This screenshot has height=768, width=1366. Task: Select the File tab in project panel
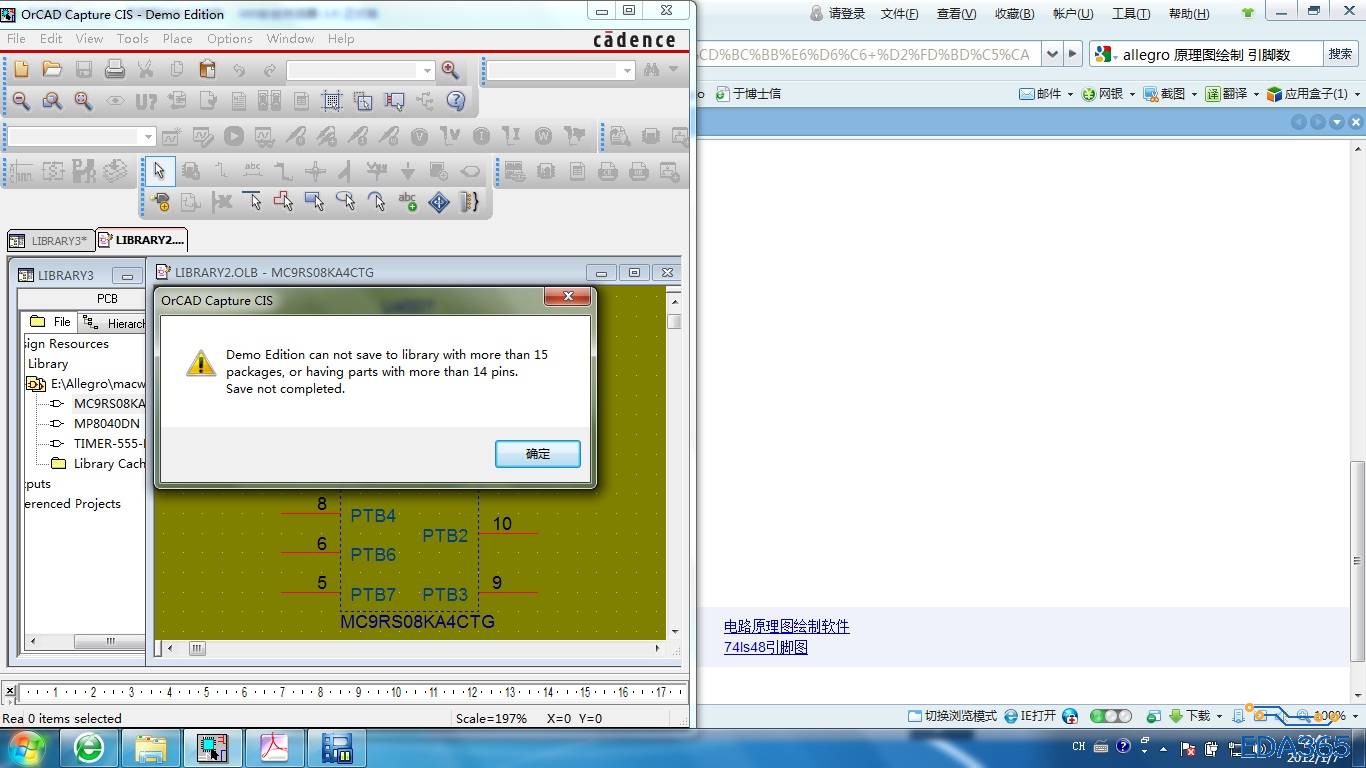point(50,322)
